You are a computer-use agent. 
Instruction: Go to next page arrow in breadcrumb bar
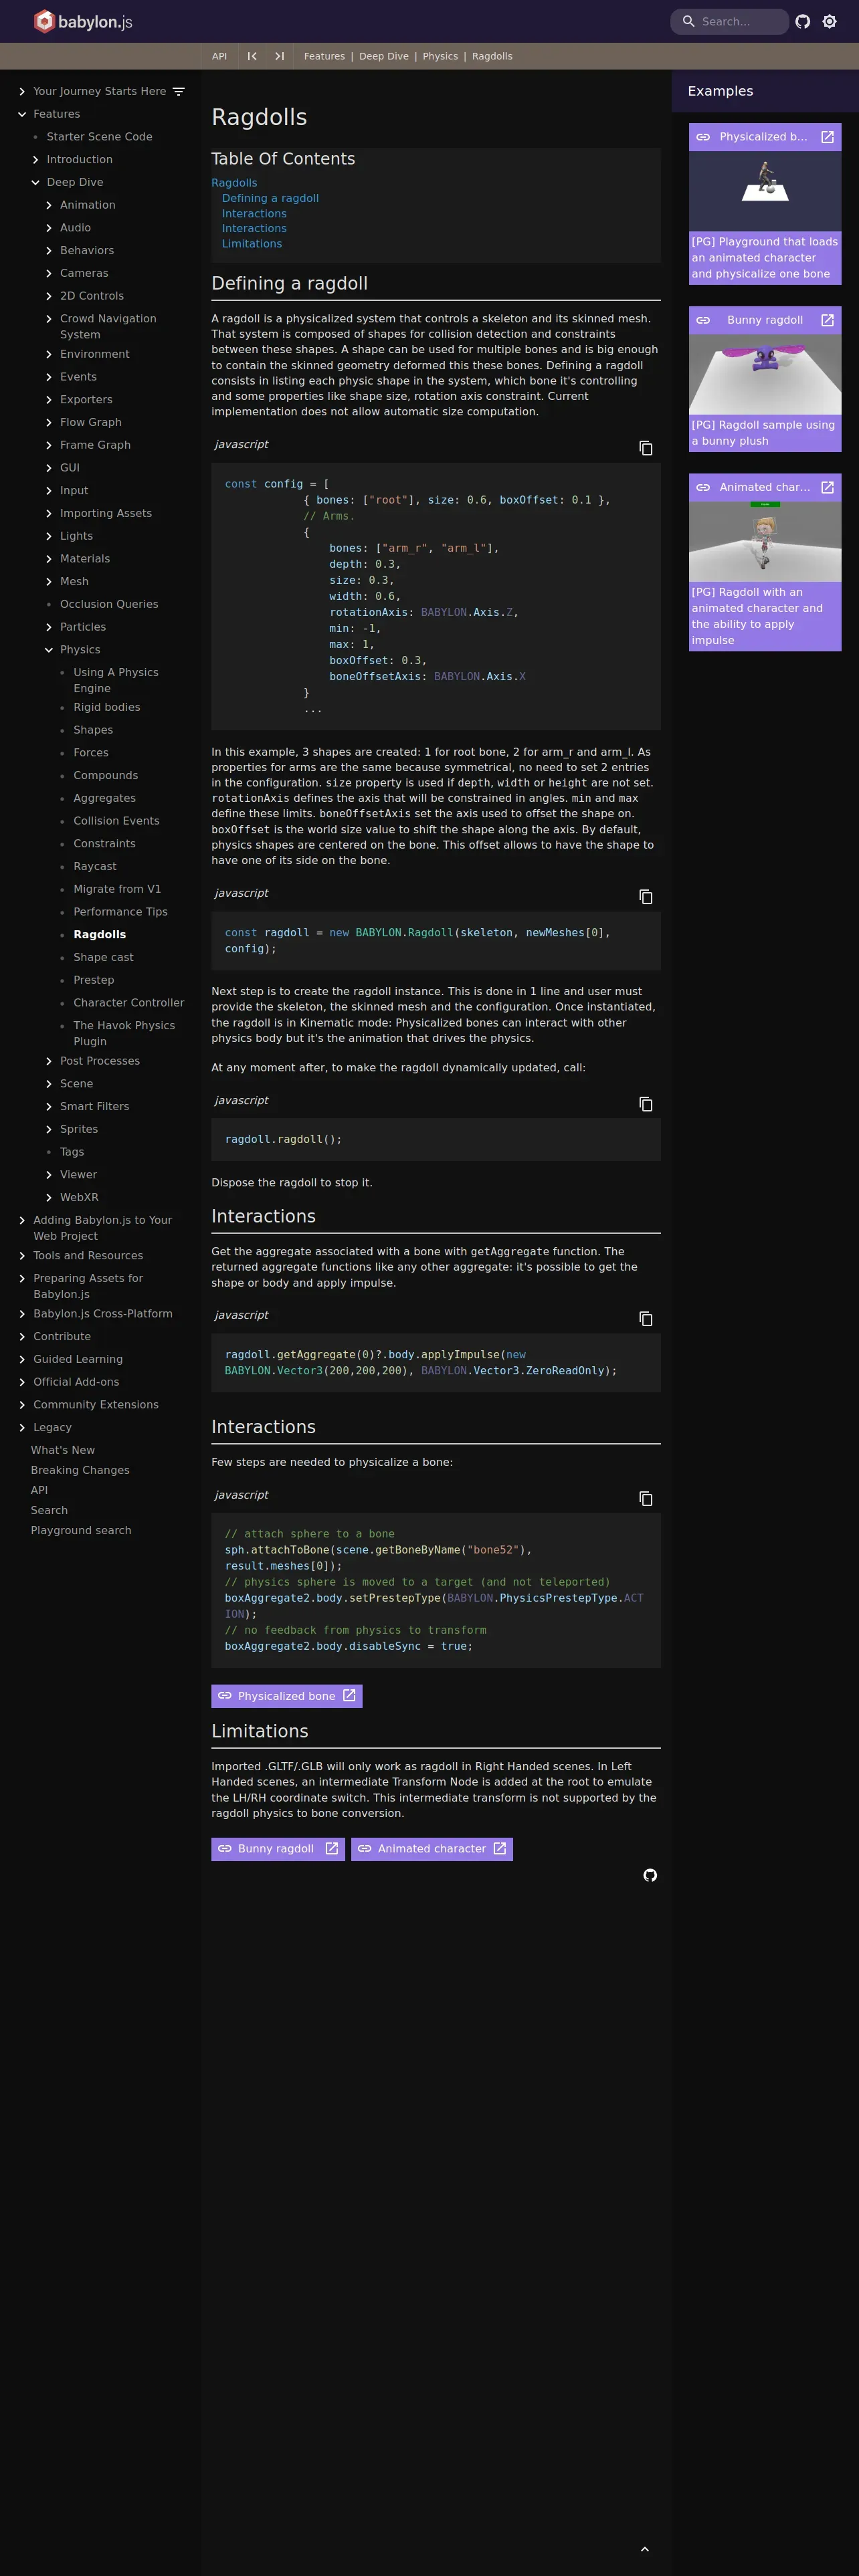(x=279, y=56)
